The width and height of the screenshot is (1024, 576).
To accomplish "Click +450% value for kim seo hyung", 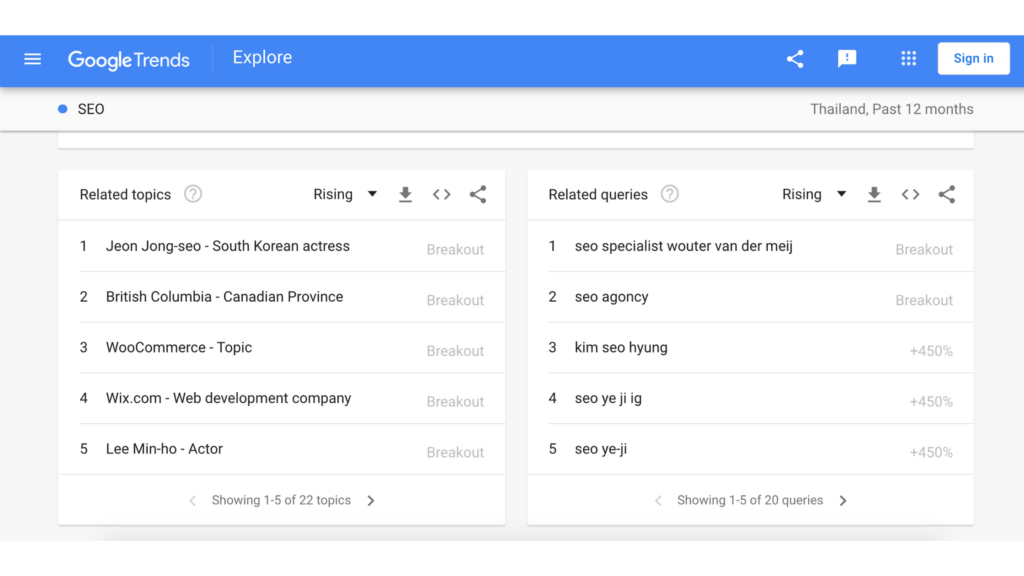I will tap(931, 351).
